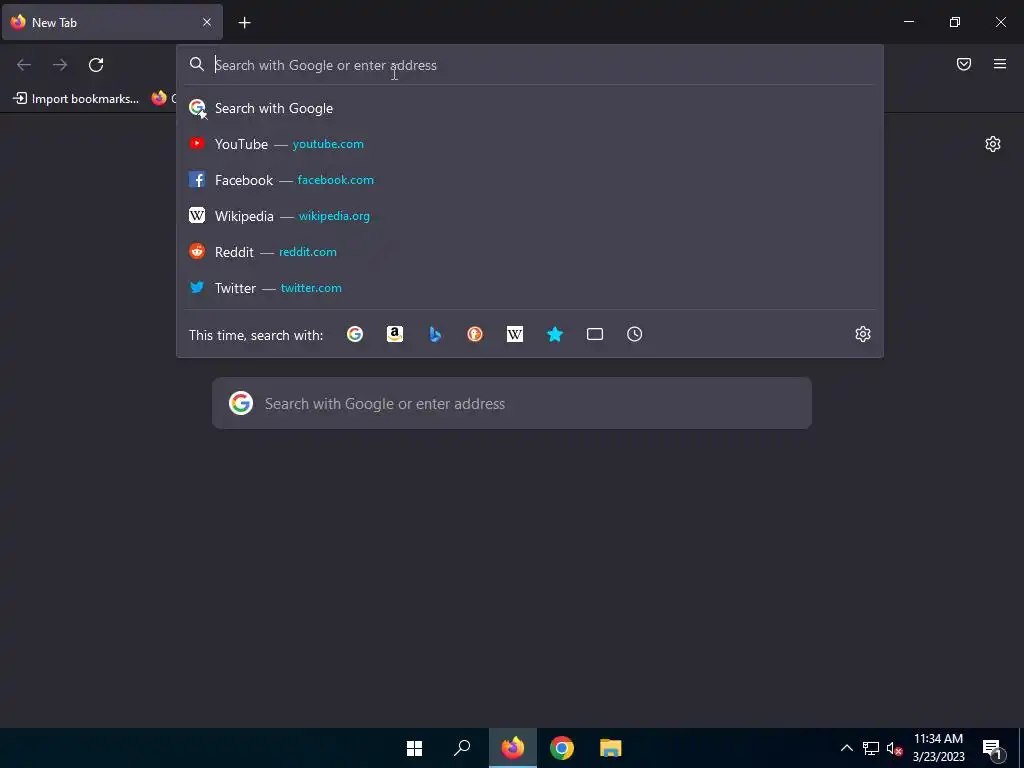The height and width of the screenshot is (768, 1024).
Task: Click Google logo in page search box
Action: pos(241,404)
